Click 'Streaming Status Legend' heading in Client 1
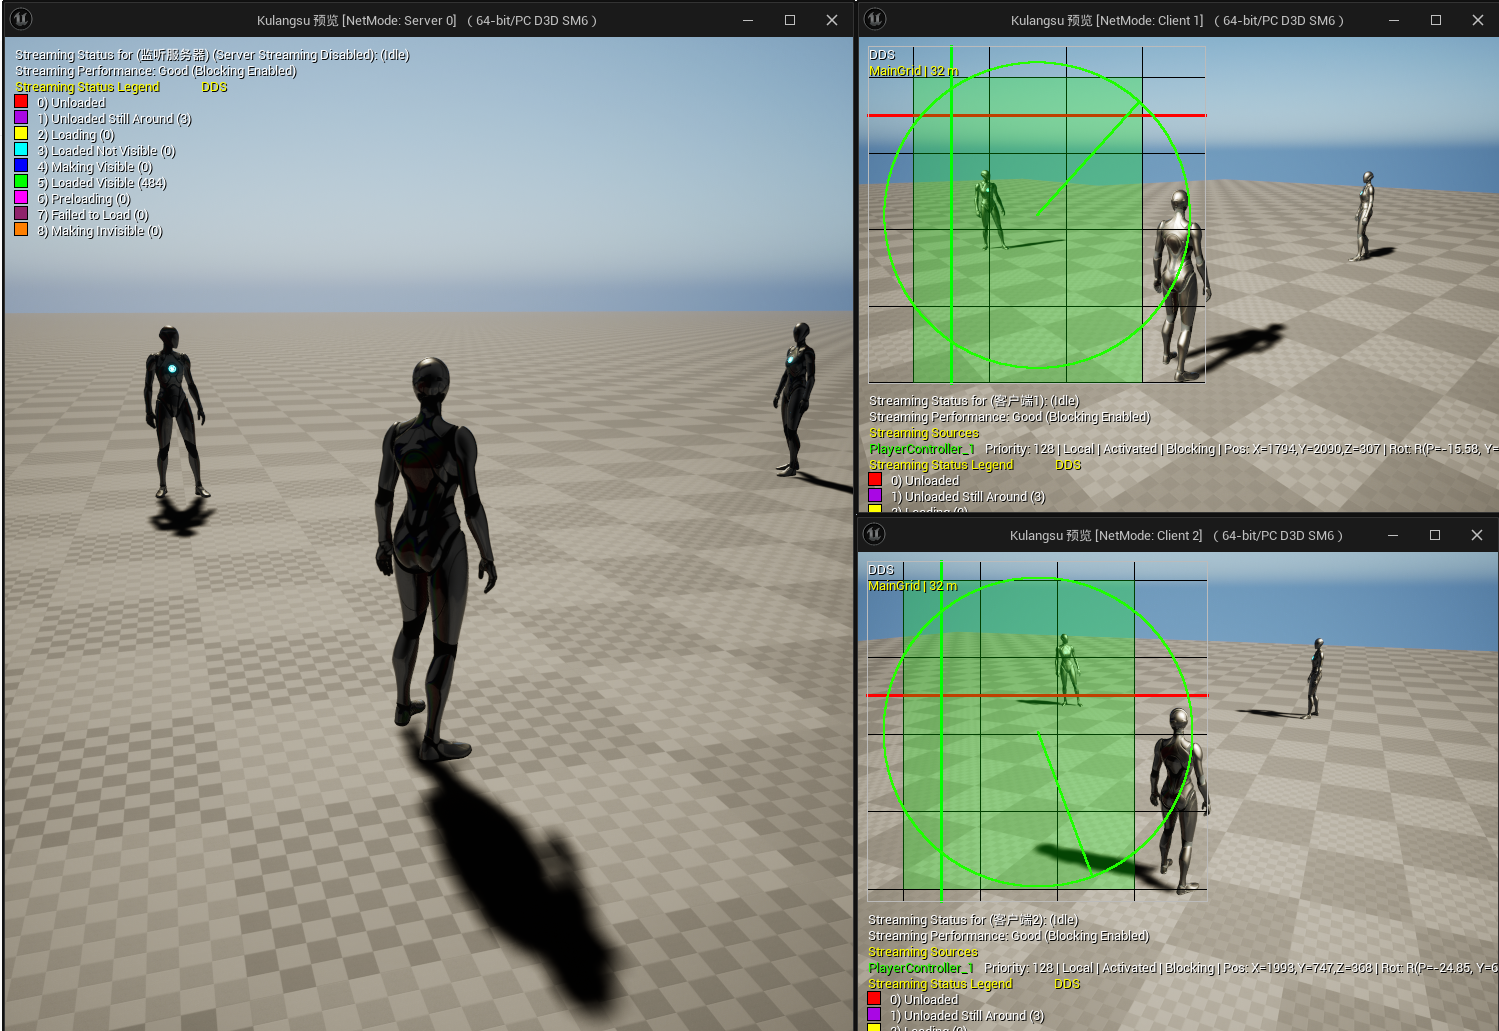The width and height of the screenshot is (1499, 1031). [x=941, y=465]
